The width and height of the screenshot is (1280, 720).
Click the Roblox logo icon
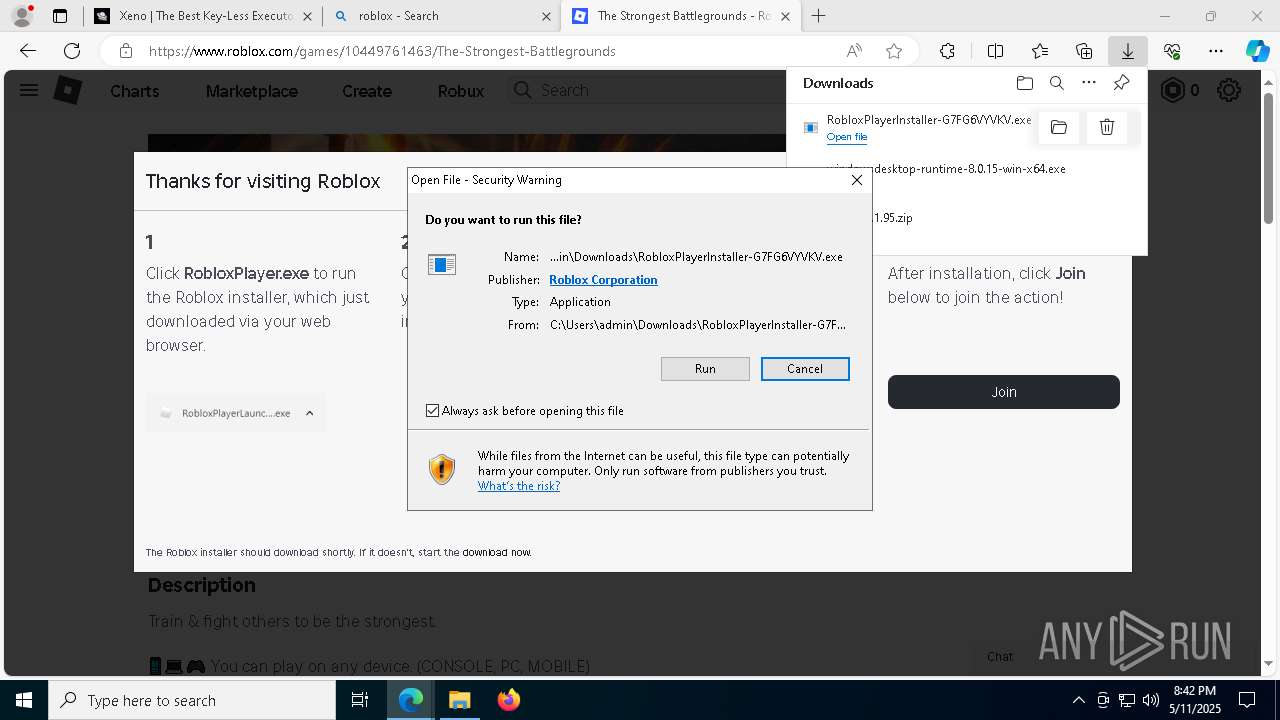pos(67,90)
